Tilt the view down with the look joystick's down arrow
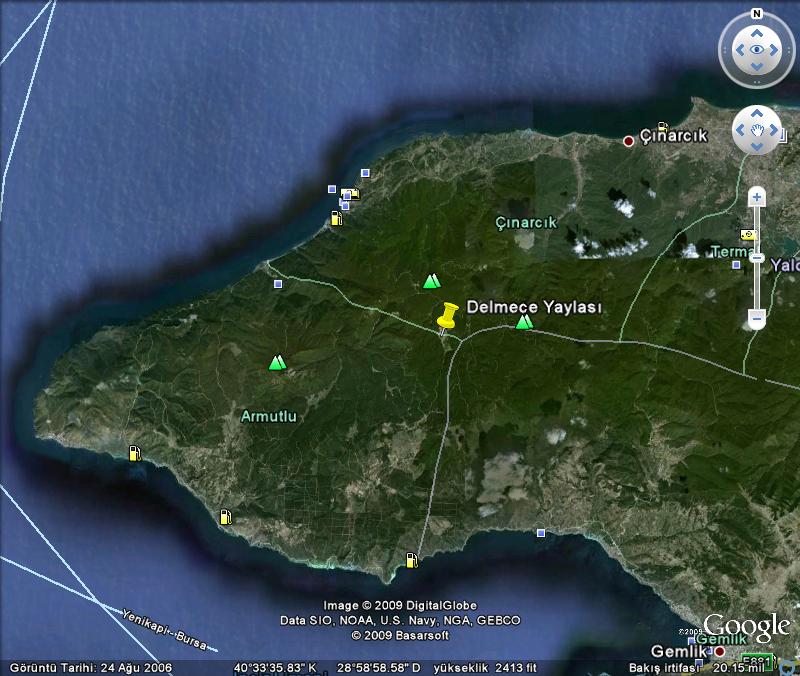Image resolution: width=800 pixels, height=676 pixels. click(x=757, y=66)
